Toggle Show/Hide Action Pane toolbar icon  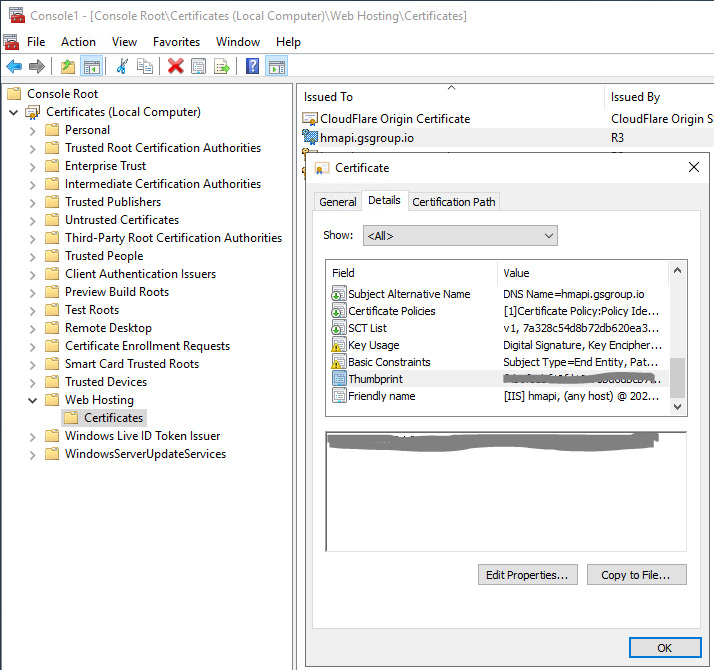(277, 66)
